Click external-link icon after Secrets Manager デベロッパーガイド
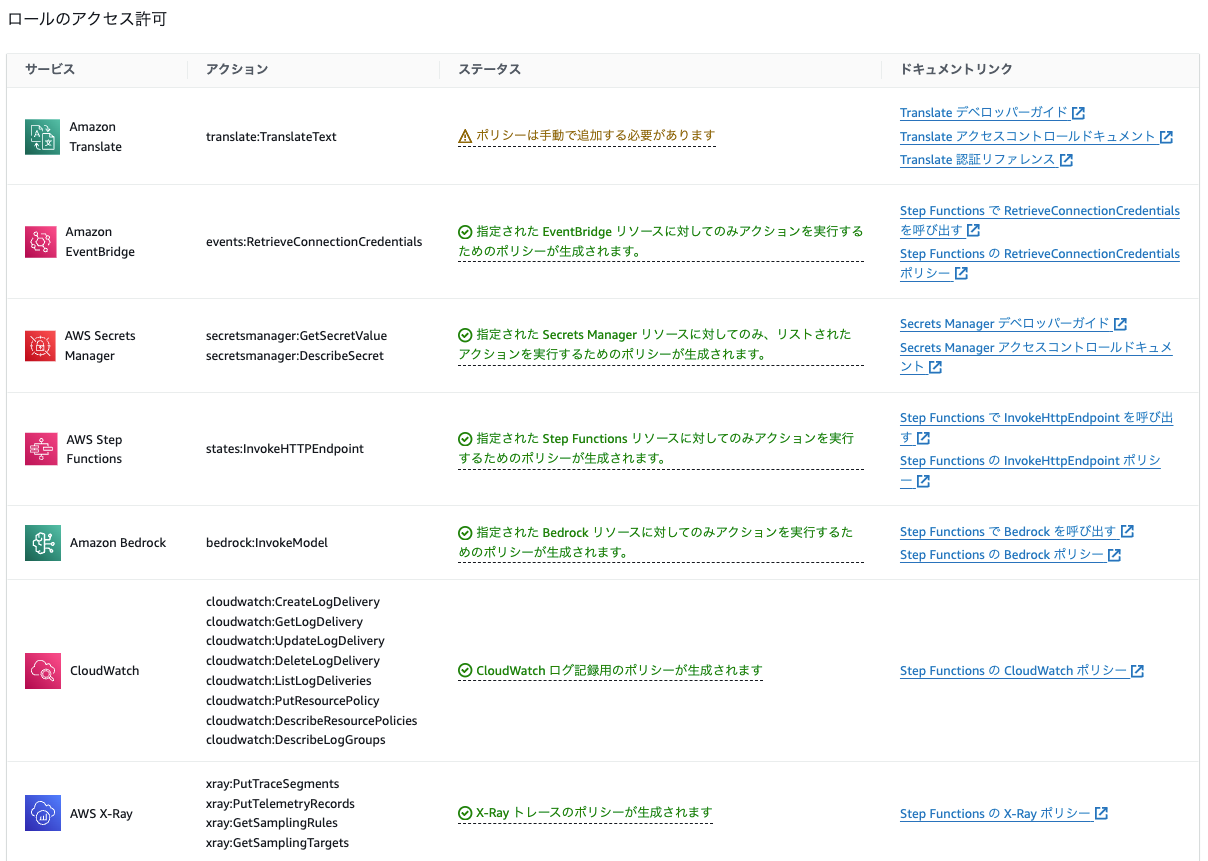1208x861 pixels. coord(1120,324)
